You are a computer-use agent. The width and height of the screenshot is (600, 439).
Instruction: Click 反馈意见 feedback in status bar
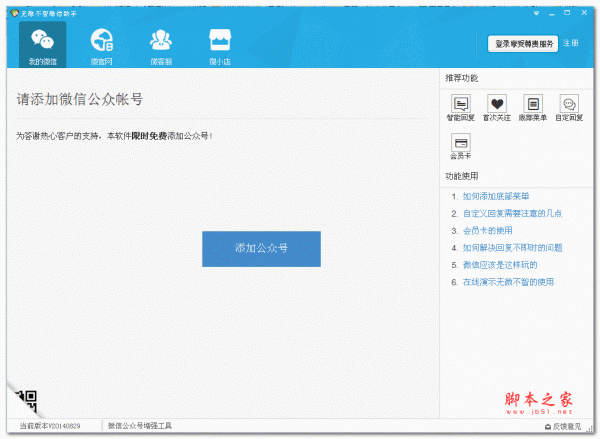pos(562,426)
